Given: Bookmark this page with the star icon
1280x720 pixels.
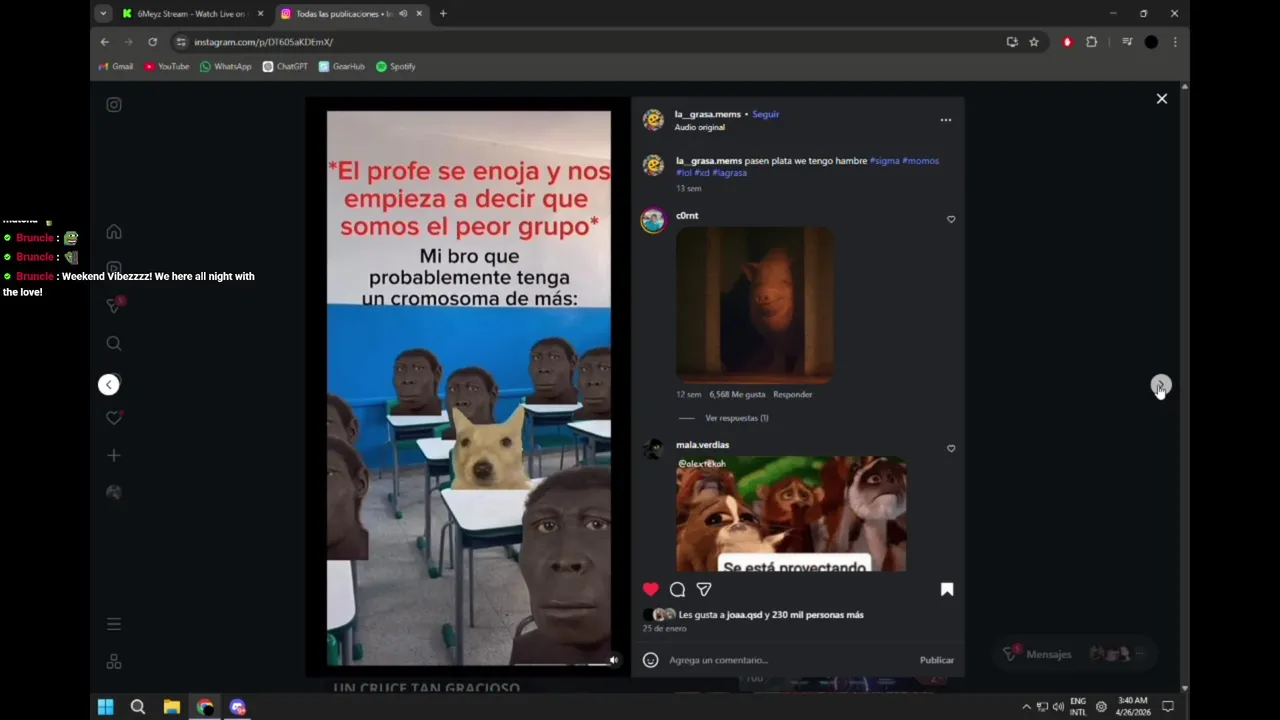Looking at the screenshot, I should (x=1034, y=42).
